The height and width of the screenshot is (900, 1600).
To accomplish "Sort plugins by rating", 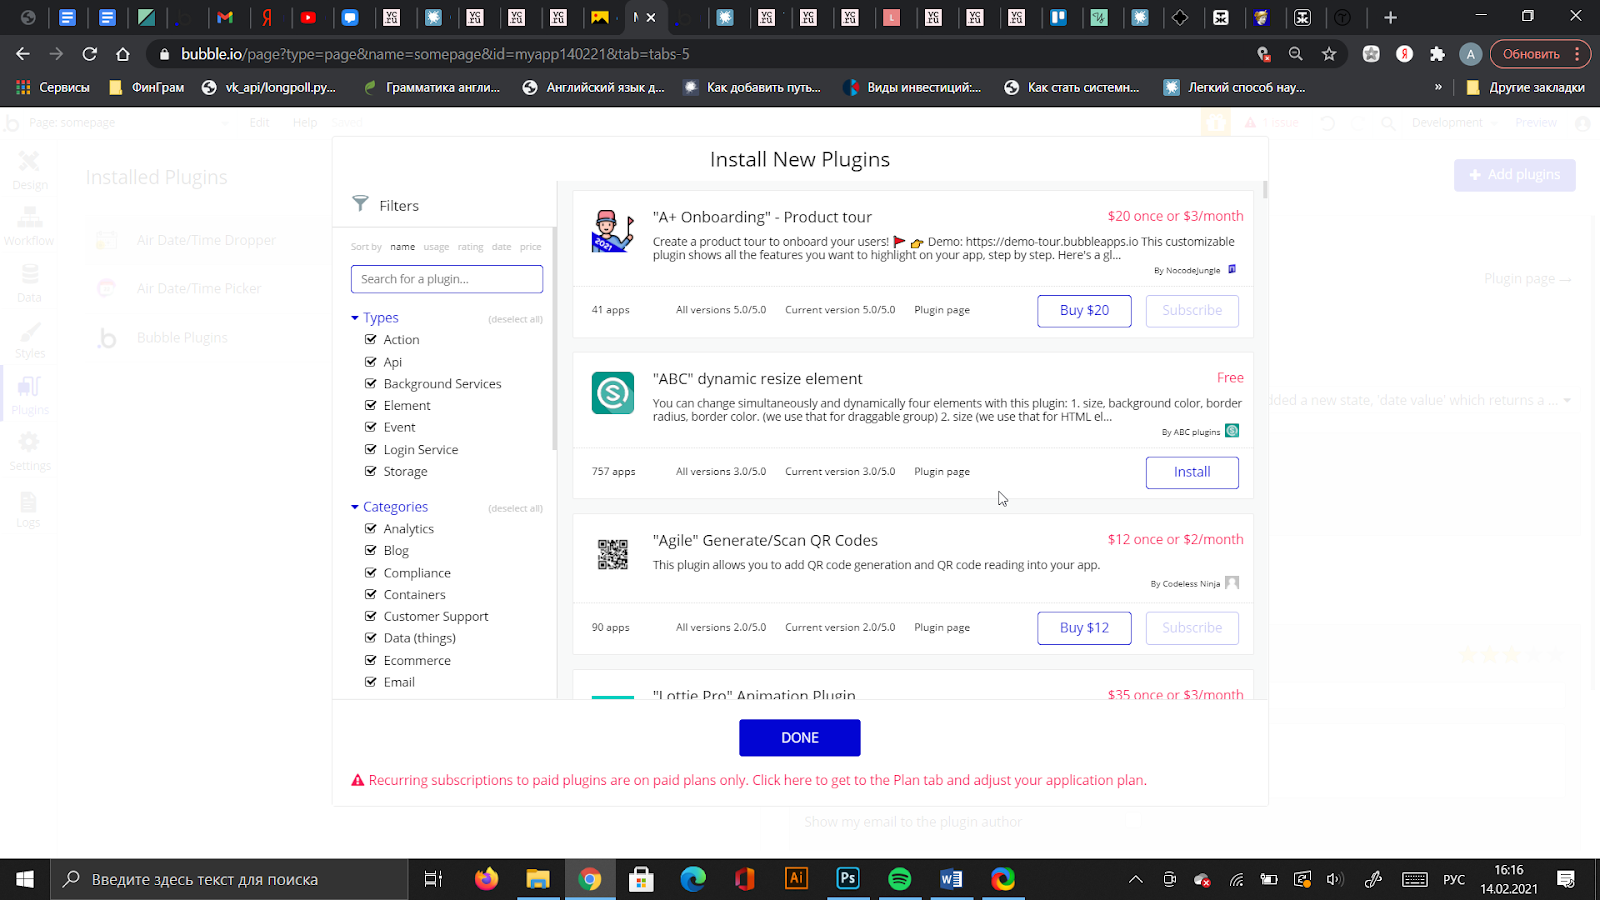I will 470,247.
